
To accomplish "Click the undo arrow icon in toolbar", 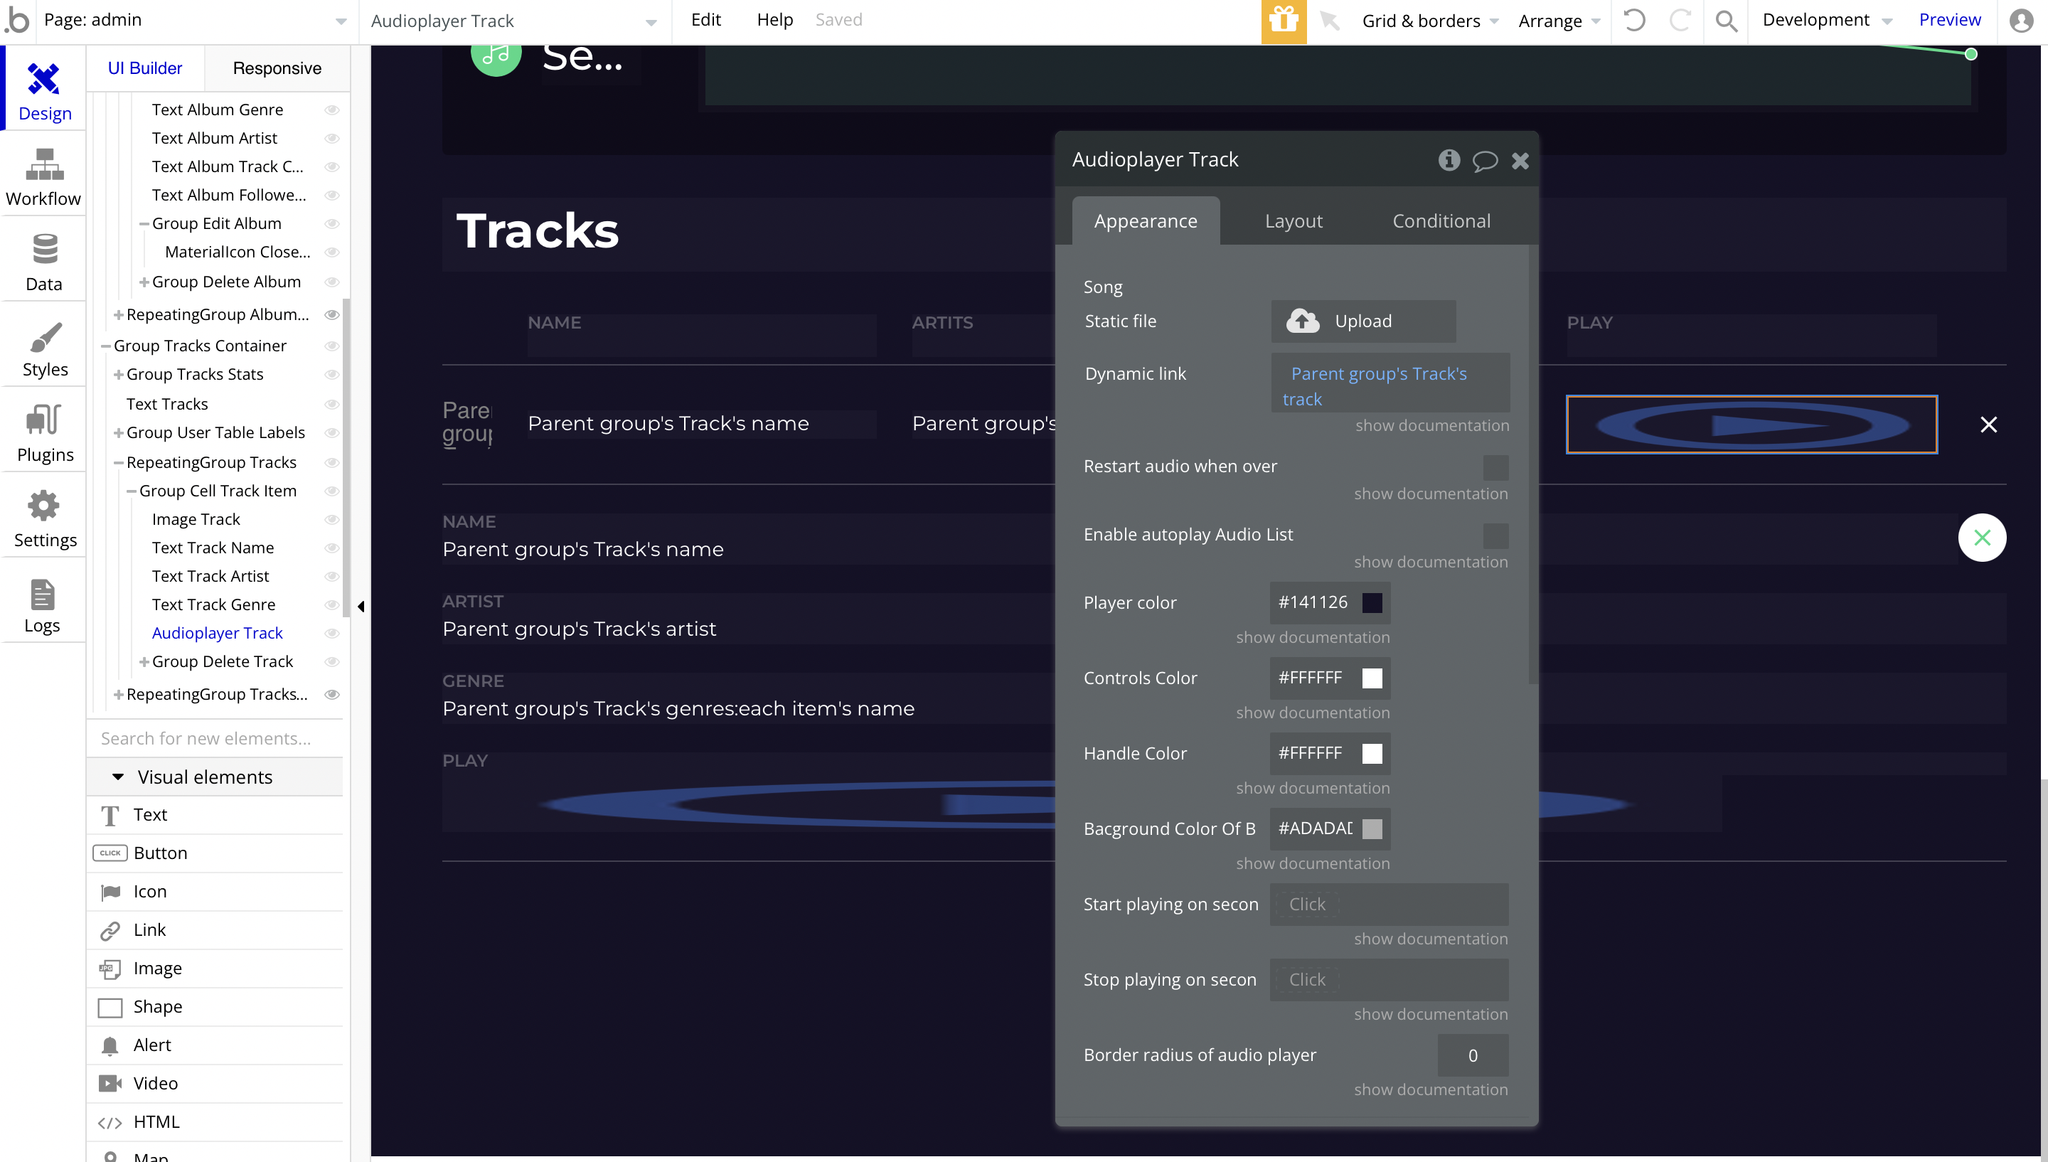I will [1634, 20].
